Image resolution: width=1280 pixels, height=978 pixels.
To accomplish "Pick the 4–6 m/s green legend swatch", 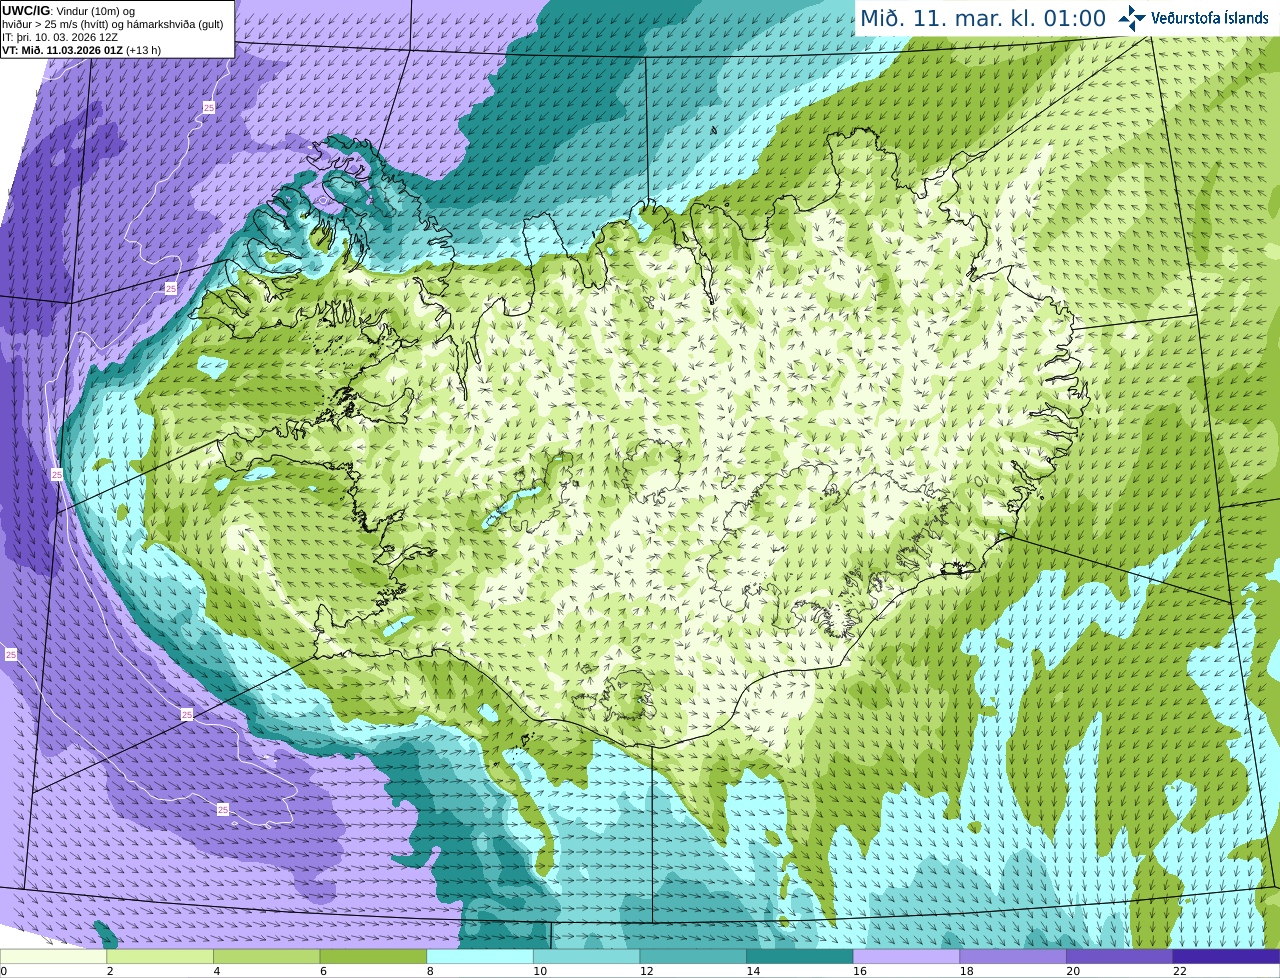I will click(267, 956).
